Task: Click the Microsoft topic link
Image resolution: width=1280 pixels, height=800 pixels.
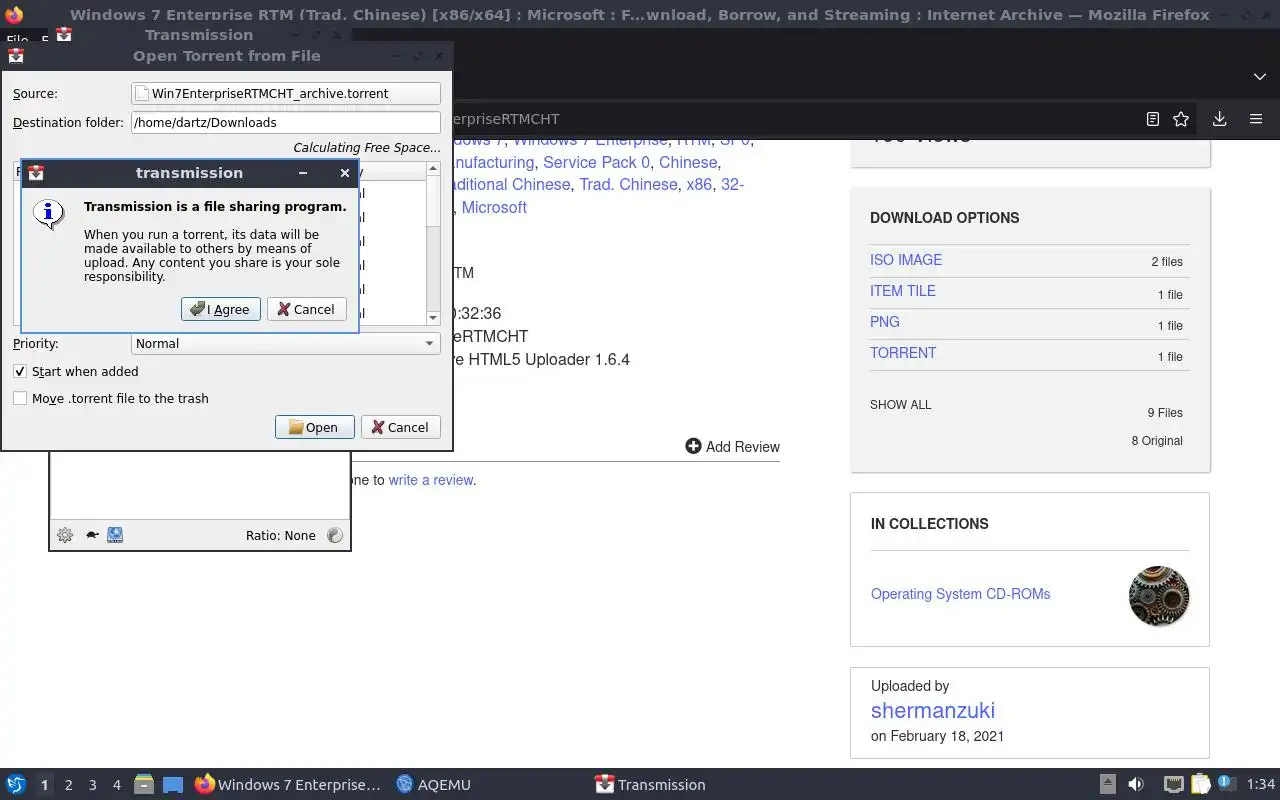Action: click(494, 208)
